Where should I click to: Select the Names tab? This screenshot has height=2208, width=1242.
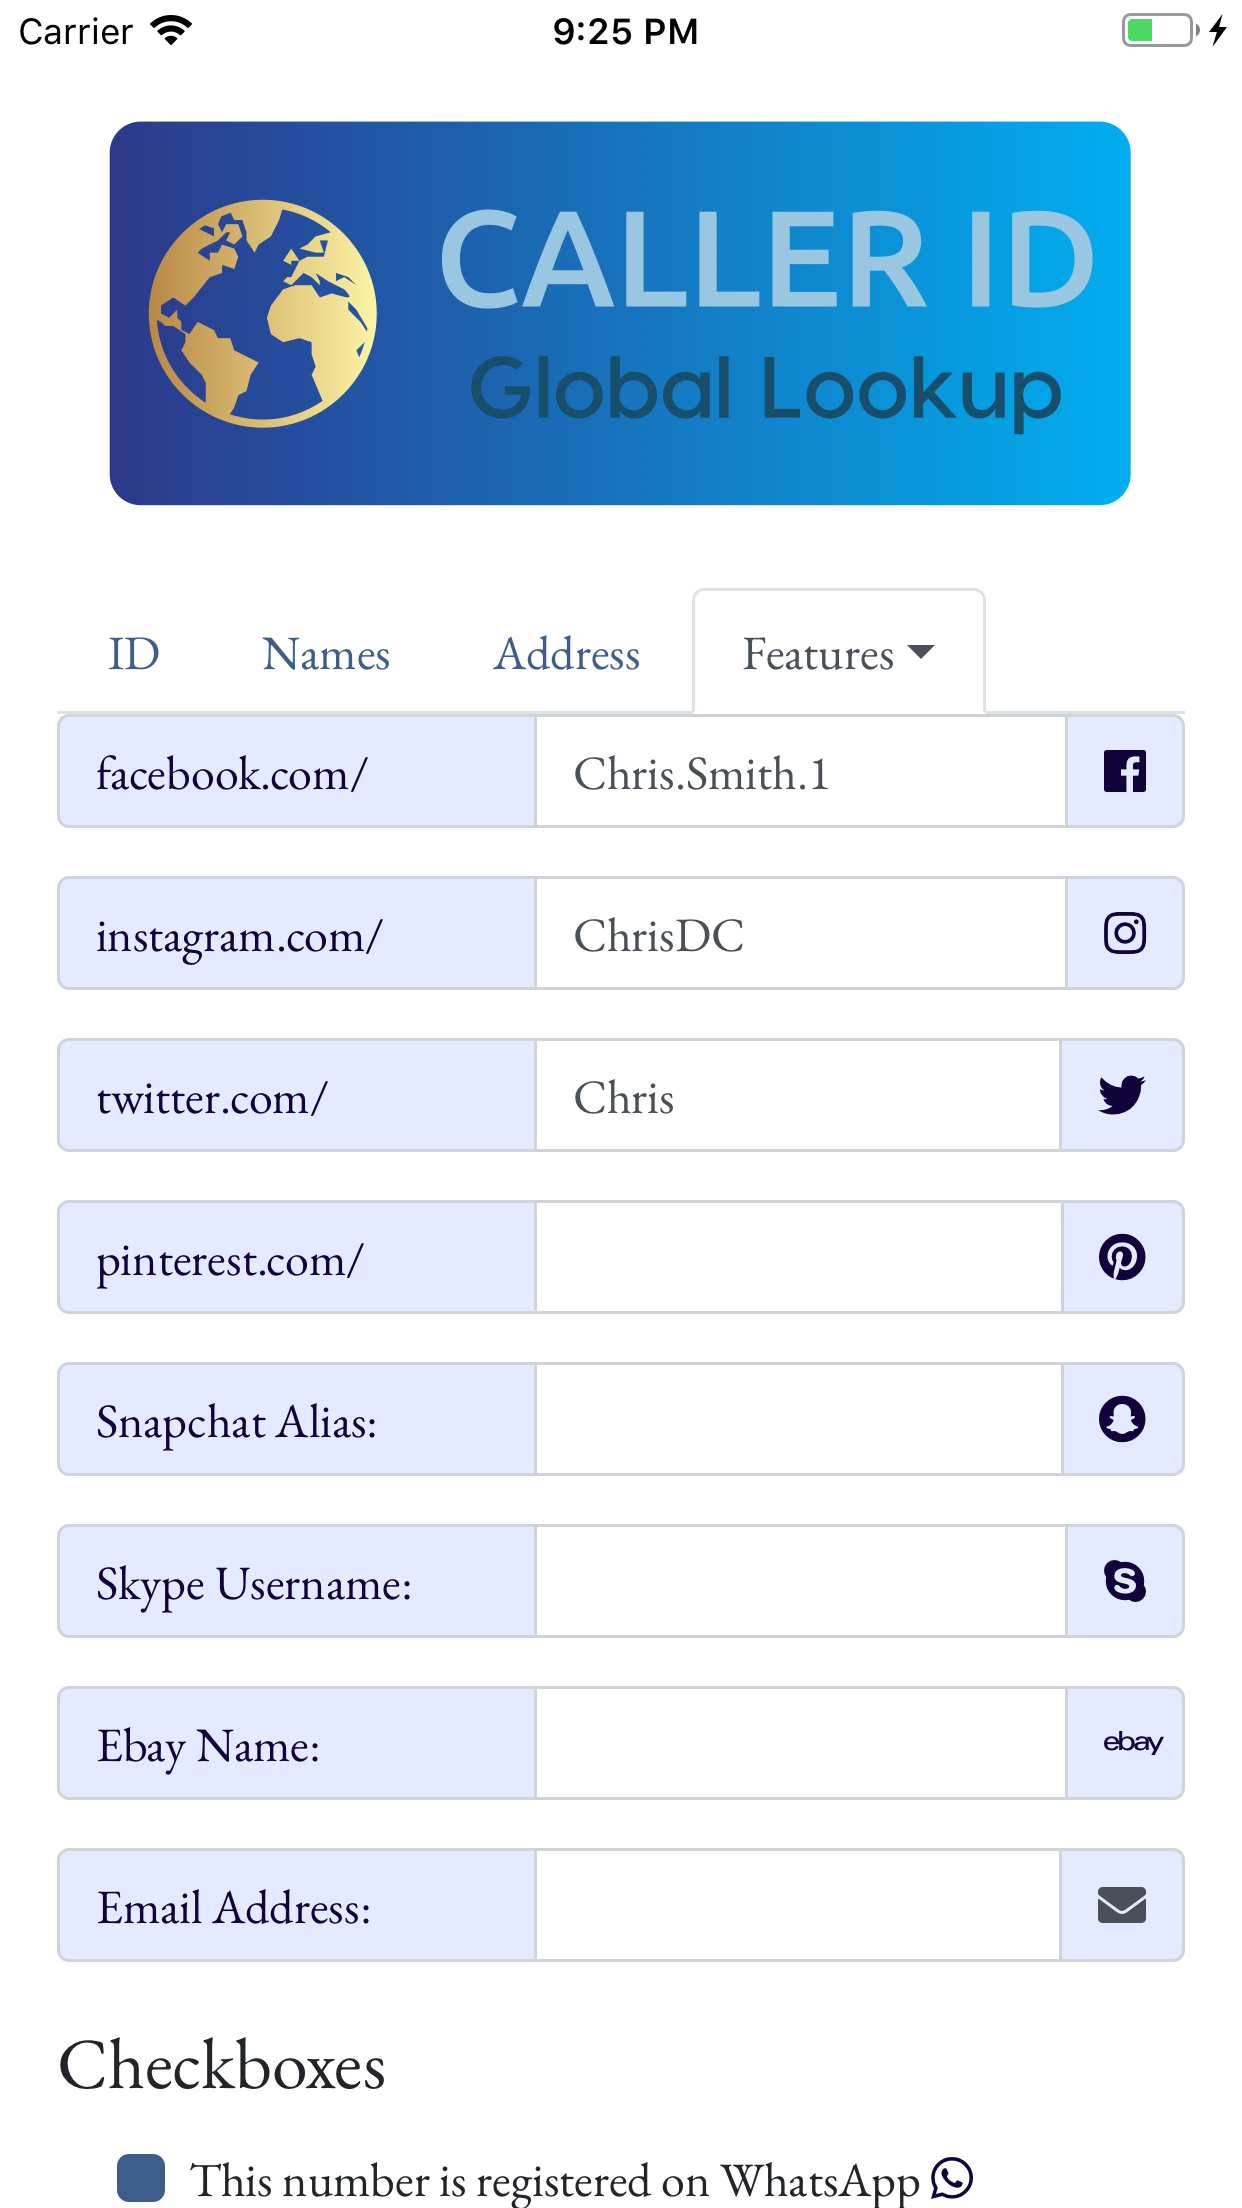point(326,652)
